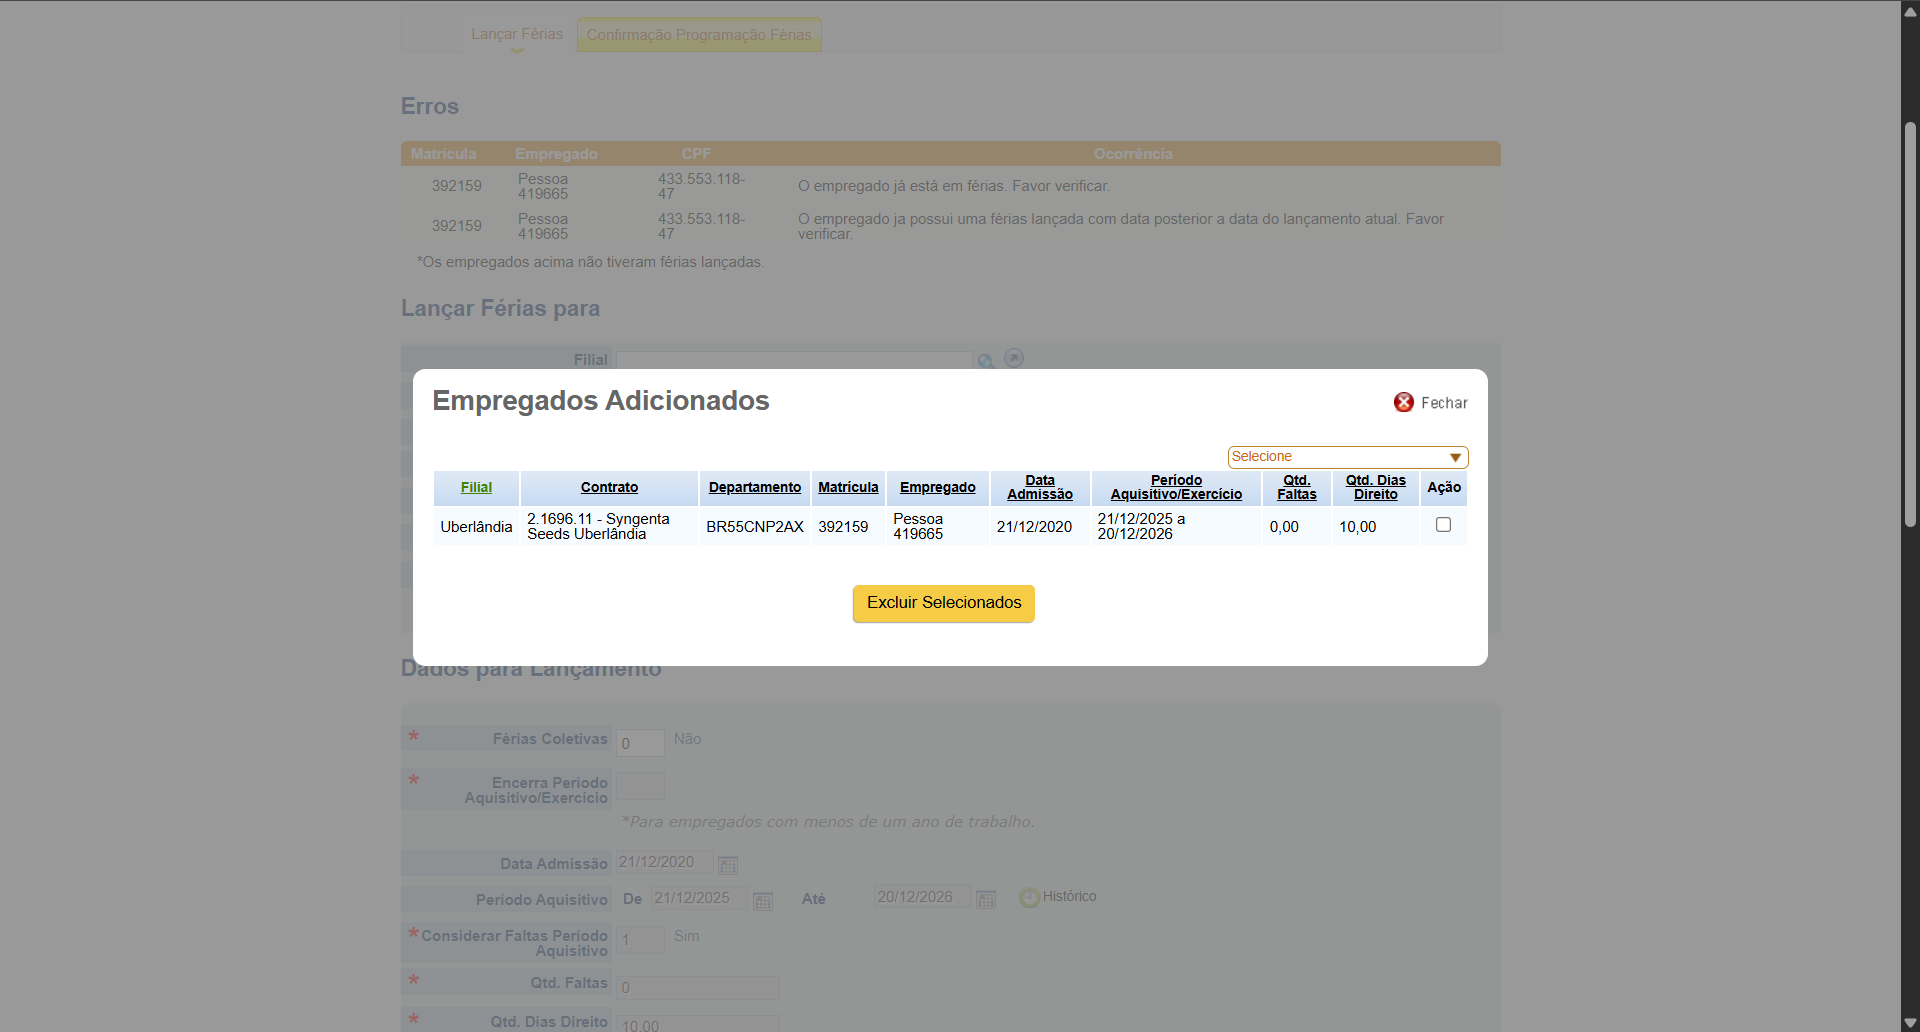1920x1032 pixels.
Task: Click the contract cell 2.1696.11 - Syngenta Seeds
Action: point(609,527)
